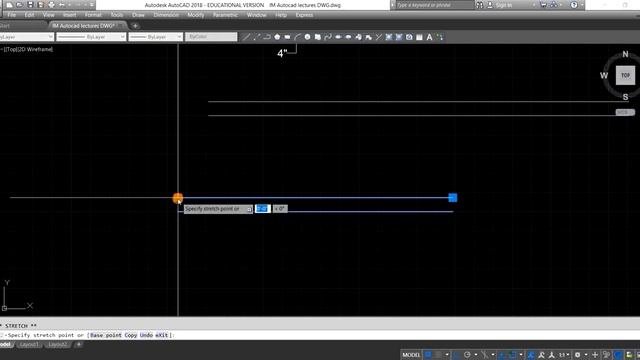Open the File menu
640x360 pixels.
click(x=12, y=15)
